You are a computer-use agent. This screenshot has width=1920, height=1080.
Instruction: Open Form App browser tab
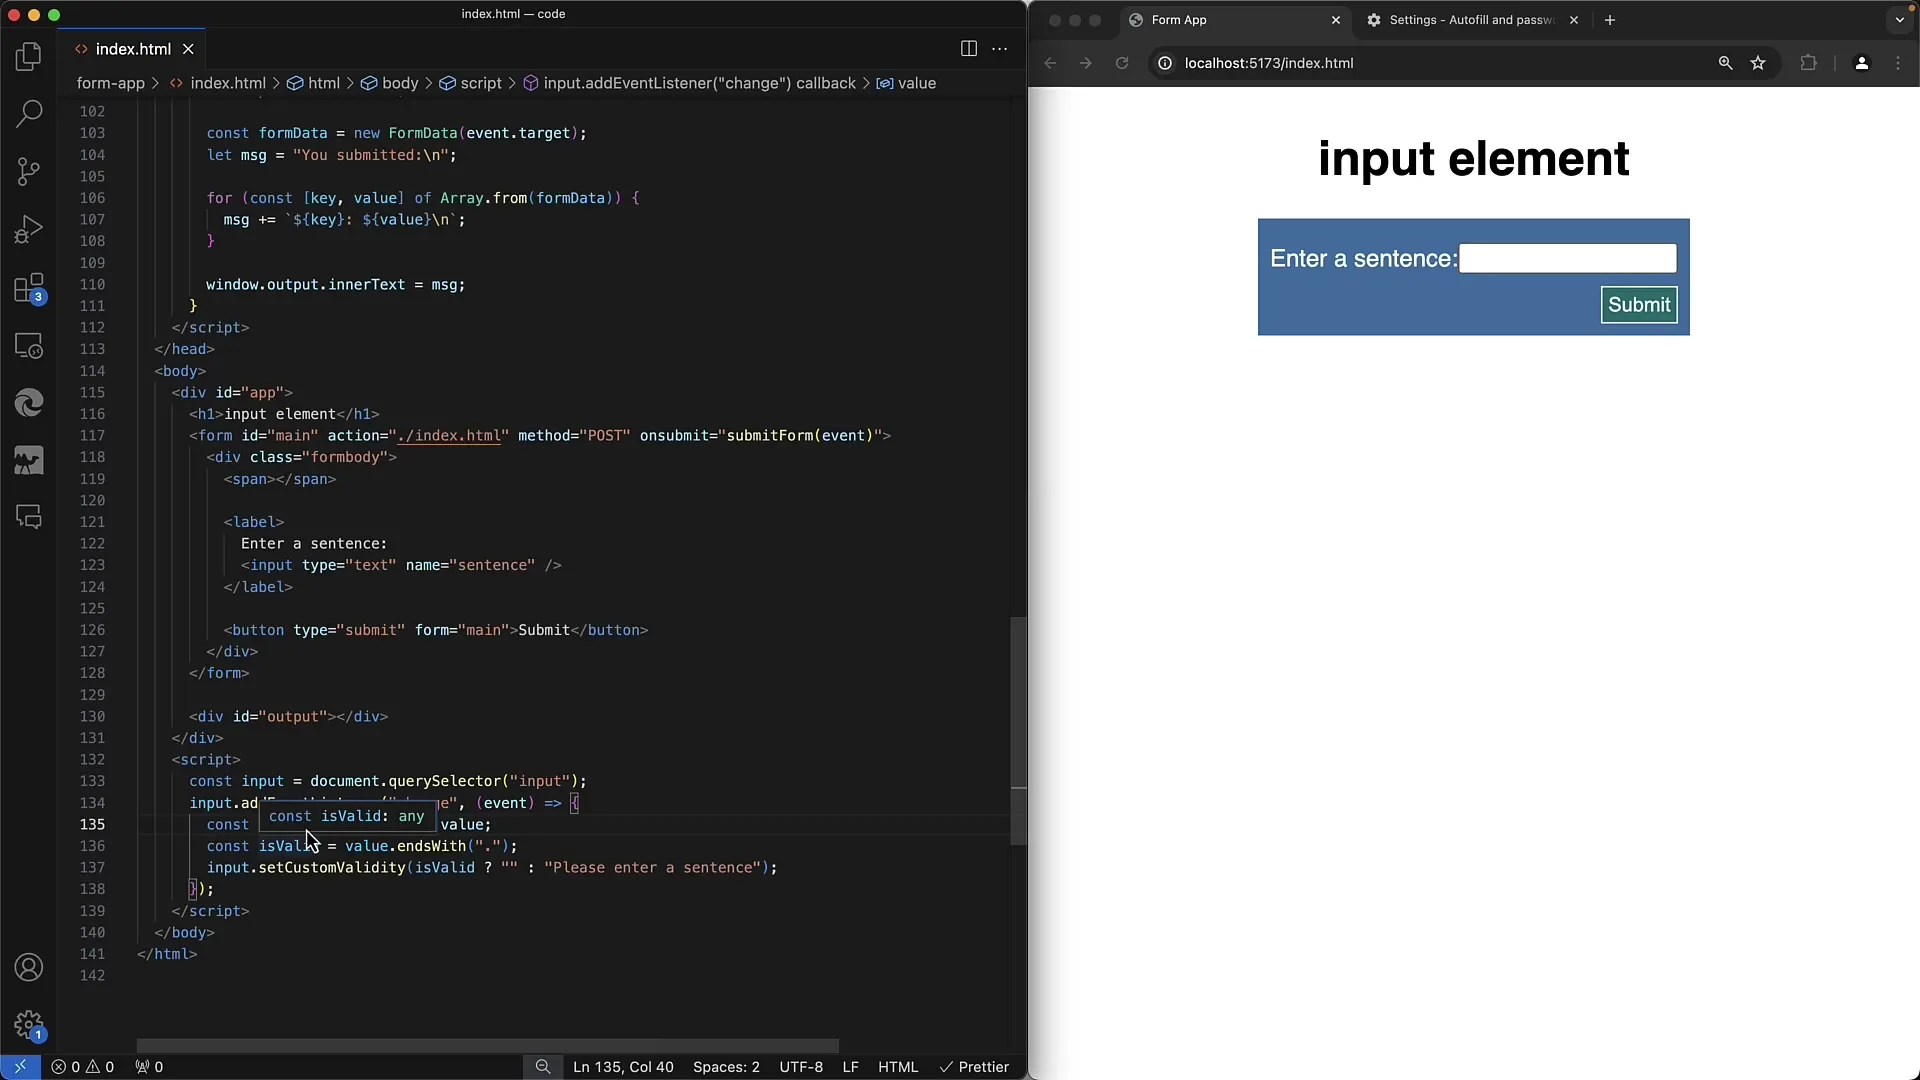[x=1179, y=20]
